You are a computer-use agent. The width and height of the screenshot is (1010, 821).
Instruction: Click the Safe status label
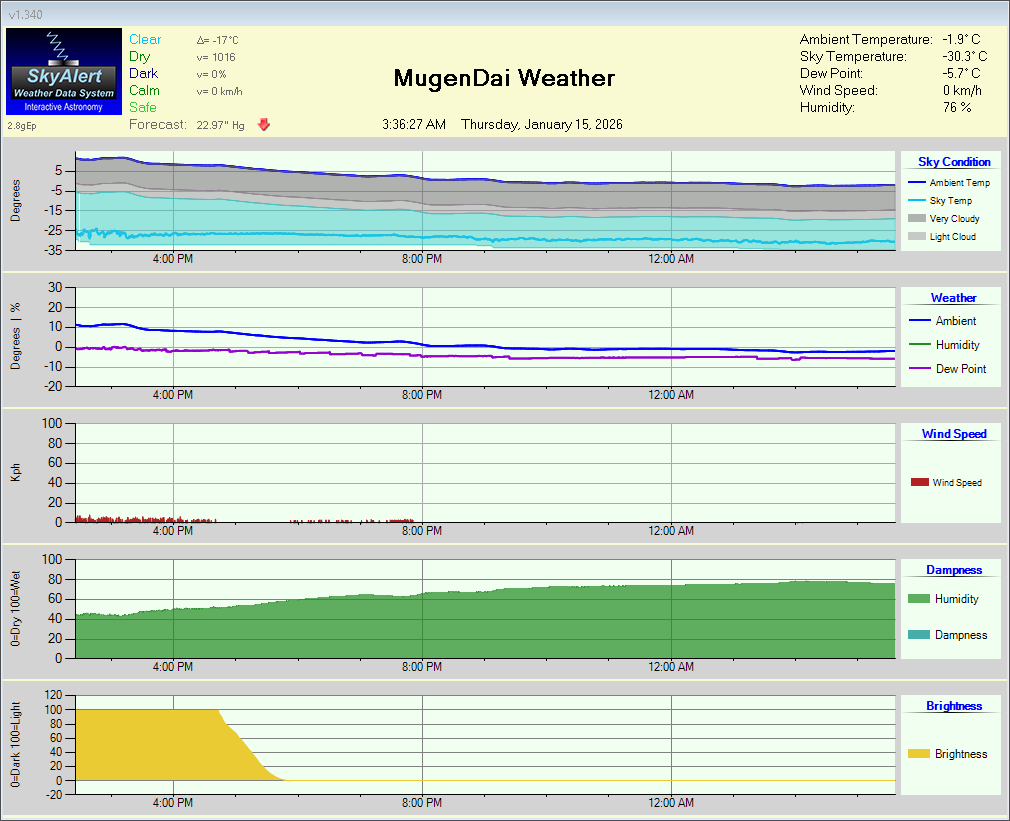[143, 107]
